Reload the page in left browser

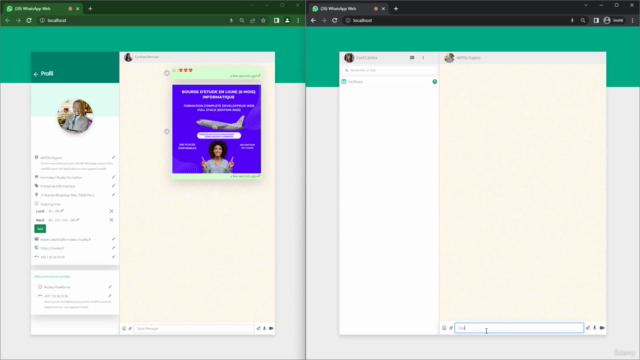click(x=29, y=20)
